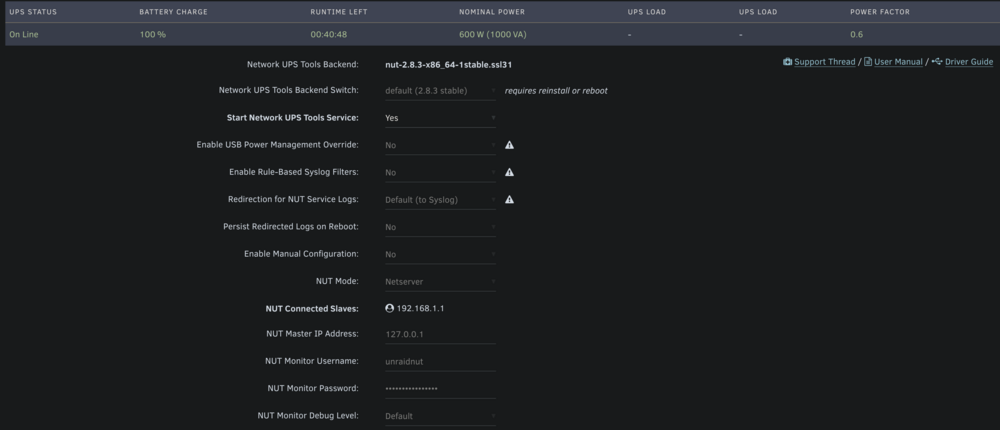Click the connected slave address 192.168.1.1
The width and height of the screenshot is (1000, 430).
[420, 308]
